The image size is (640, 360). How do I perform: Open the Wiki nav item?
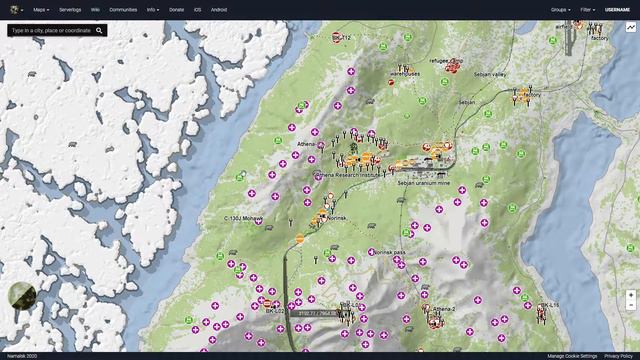[x=95, y=10]
